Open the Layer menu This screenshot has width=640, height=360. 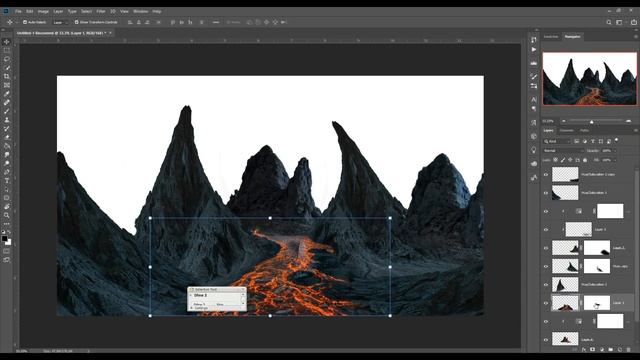pos(58,11)
